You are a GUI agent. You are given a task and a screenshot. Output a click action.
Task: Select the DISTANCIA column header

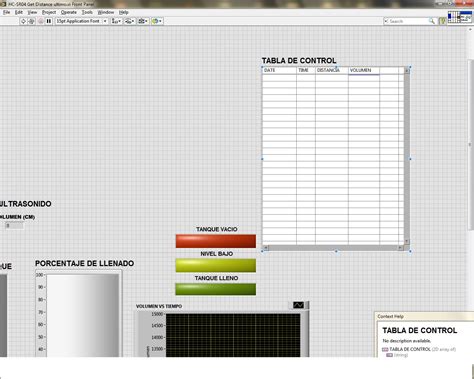332,70
